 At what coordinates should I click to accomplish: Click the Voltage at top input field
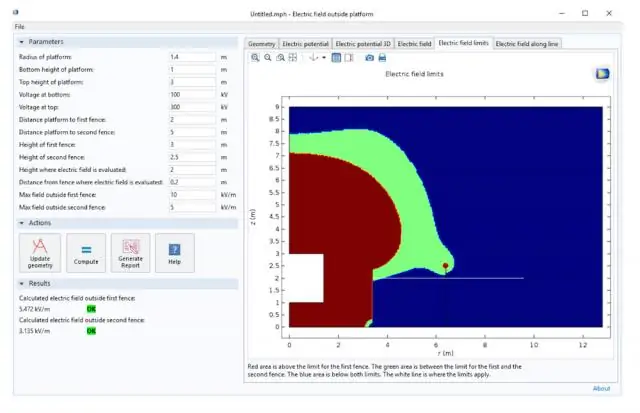tap(192, 107)
